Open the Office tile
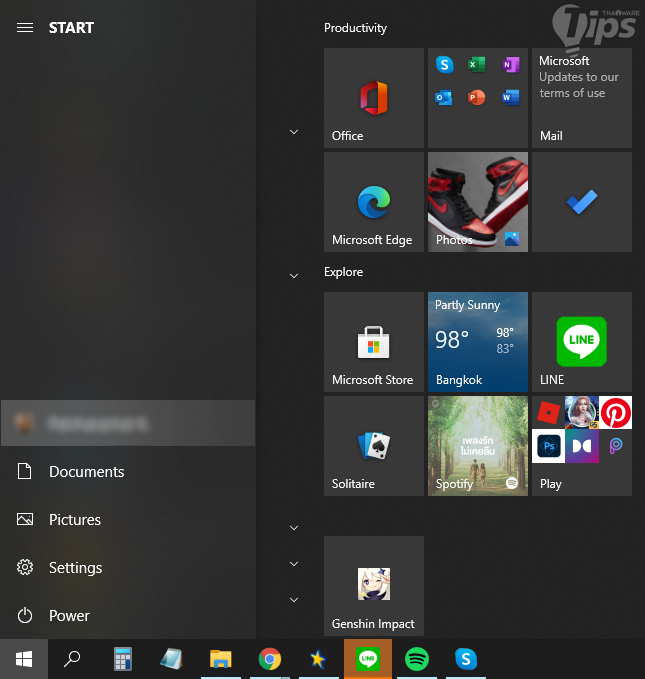 pos(374,98)
